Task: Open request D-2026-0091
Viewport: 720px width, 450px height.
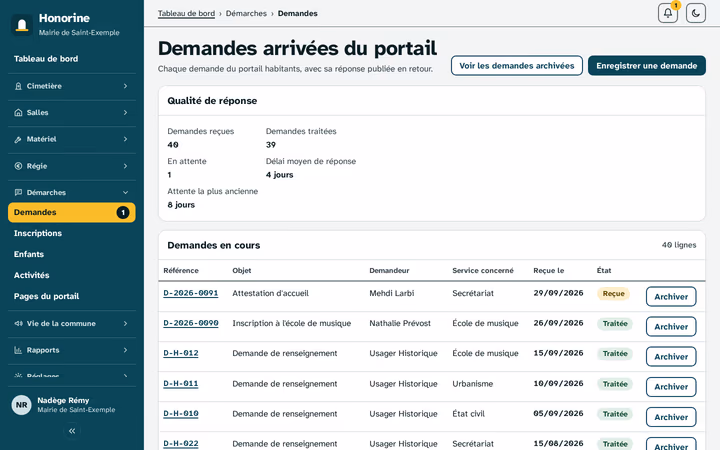Action: pos(191,293)
